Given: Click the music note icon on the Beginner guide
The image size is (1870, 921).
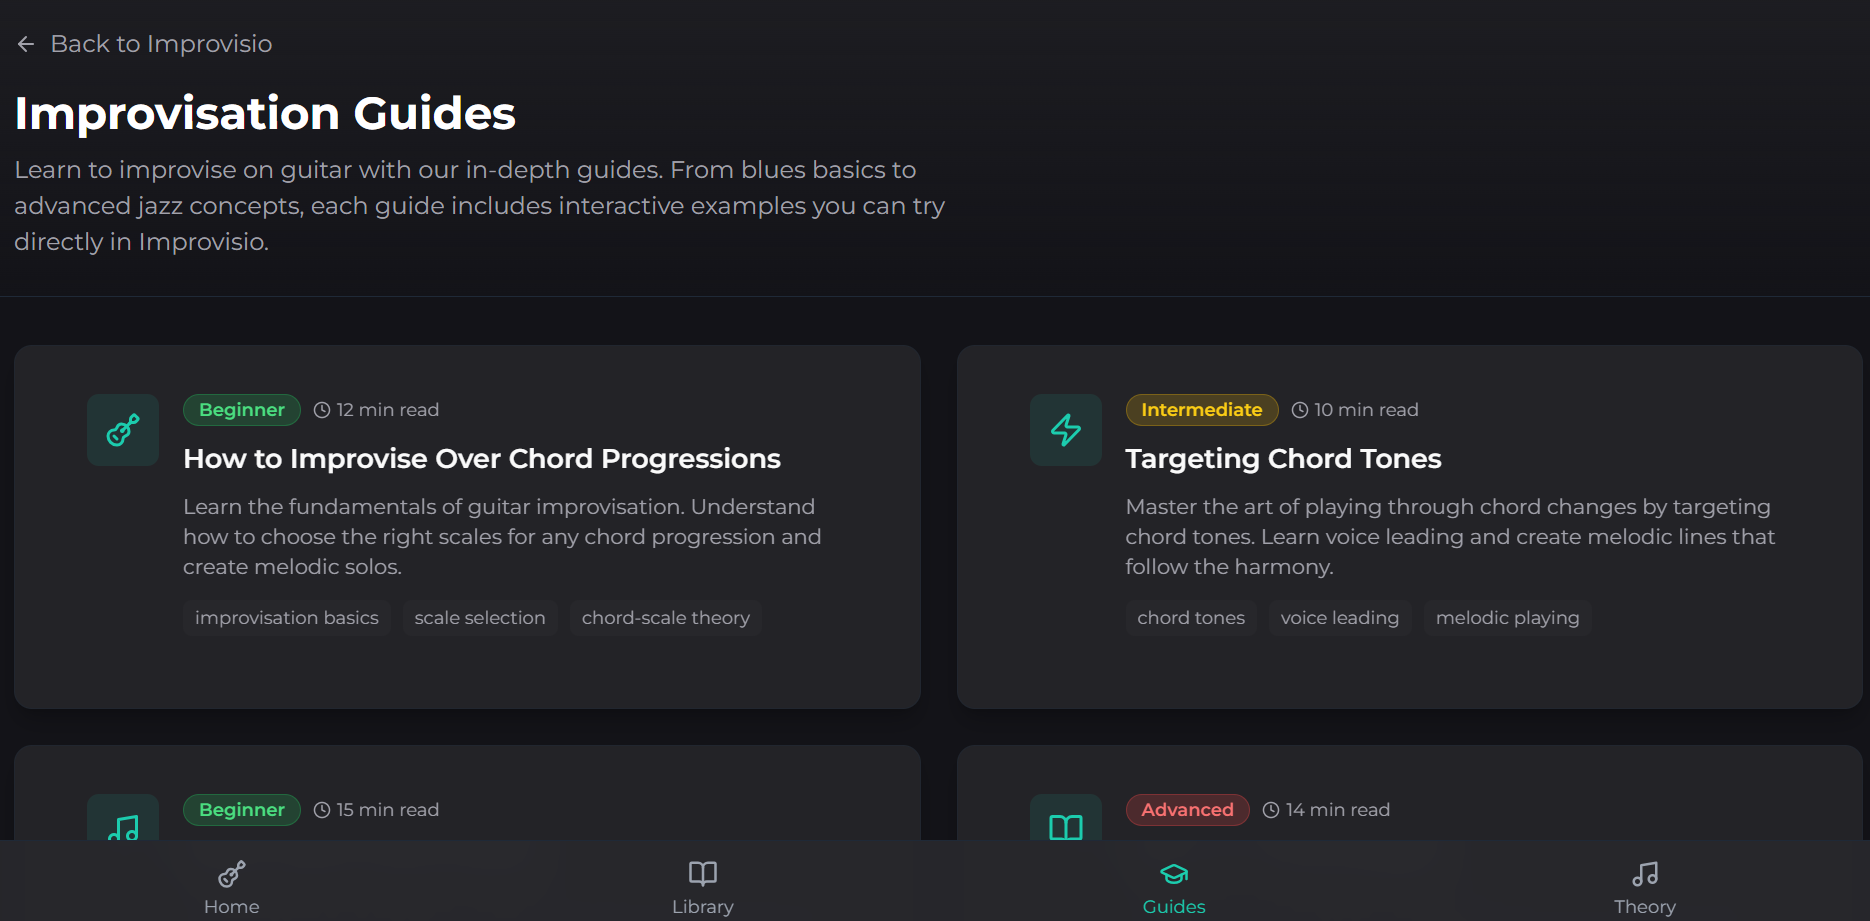Looking at the screenshot, I should coord(122,827).
